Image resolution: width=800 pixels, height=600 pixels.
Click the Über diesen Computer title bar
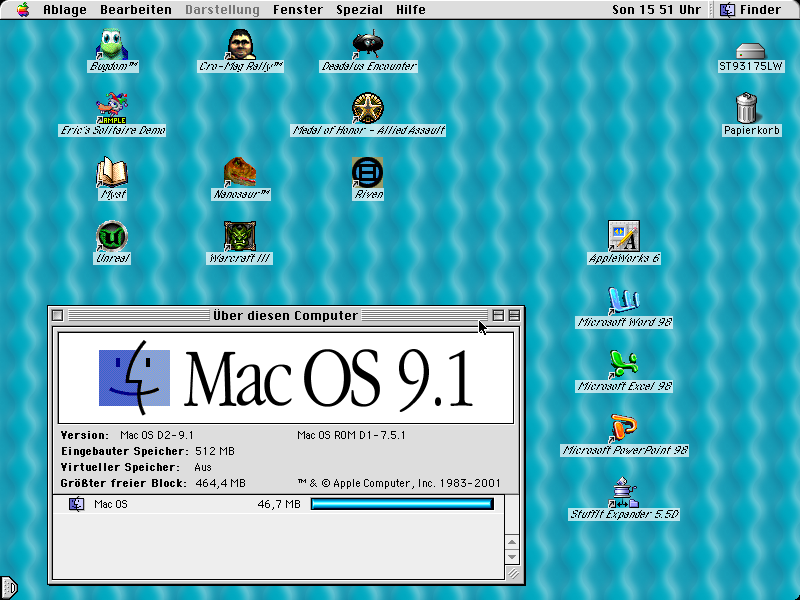pyautogui.click(x=286, y=315)
